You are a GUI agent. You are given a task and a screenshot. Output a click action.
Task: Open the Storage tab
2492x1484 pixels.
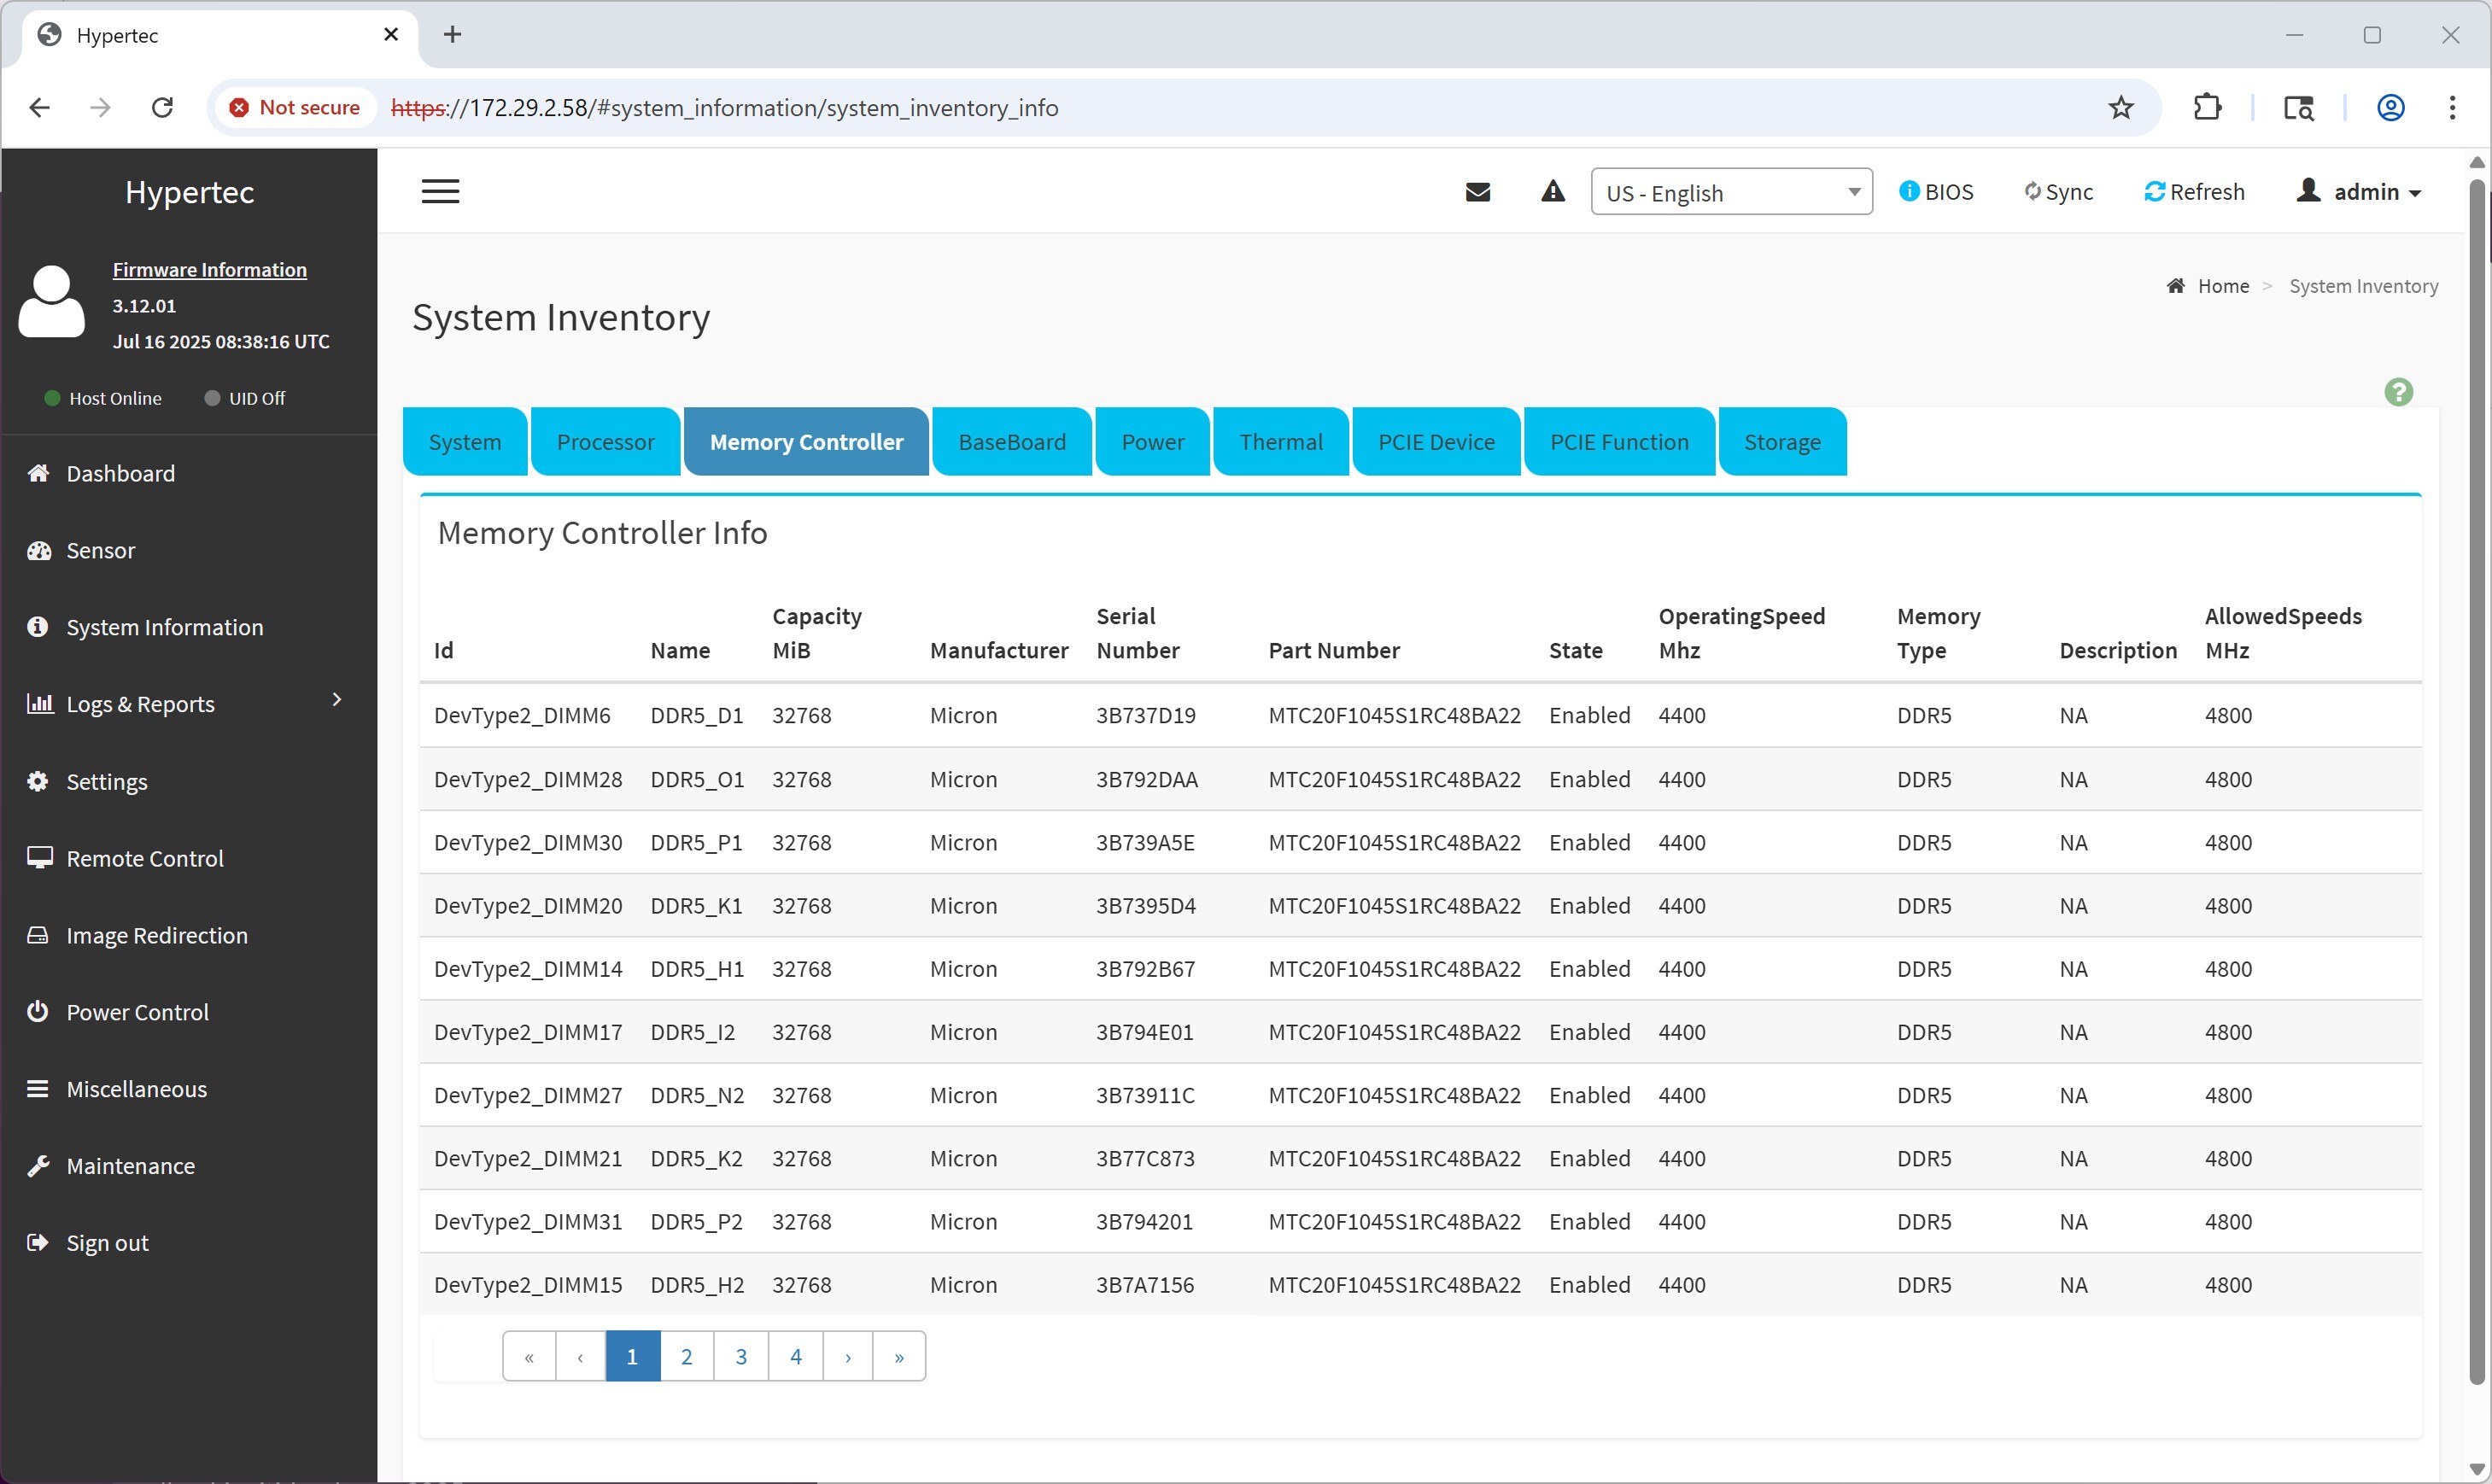point(1781,442)
